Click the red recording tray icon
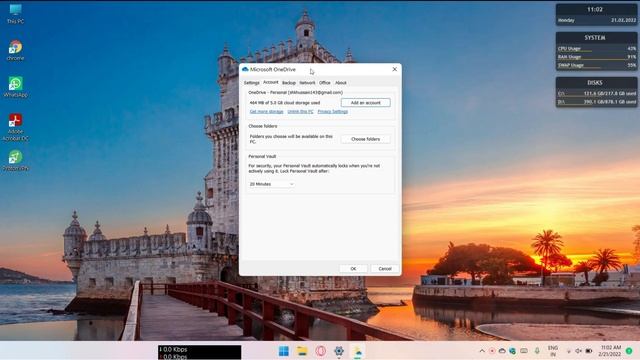Viewport: 640px width, 360px height. (492, 351)
